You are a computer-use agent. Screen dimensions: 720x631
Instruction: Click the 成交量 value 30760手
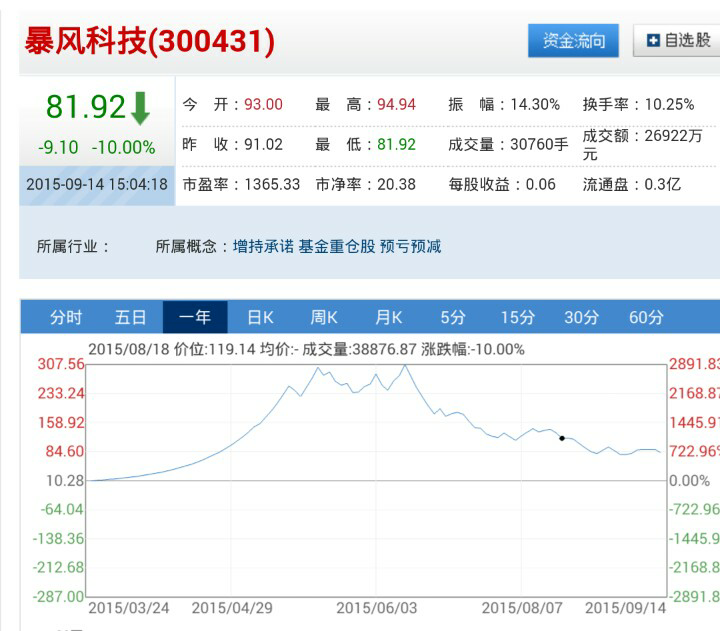[x=540, y=144]
